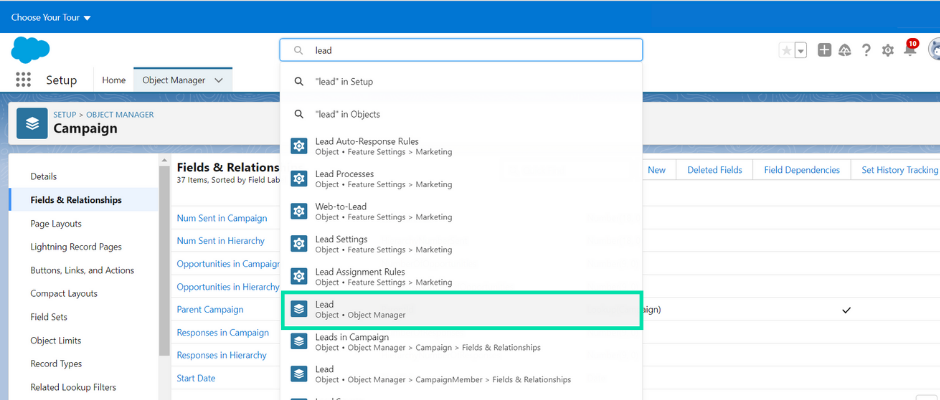Expand the Choose Your Tour dropdown
940x400 pixels.
tap(51, 17)
